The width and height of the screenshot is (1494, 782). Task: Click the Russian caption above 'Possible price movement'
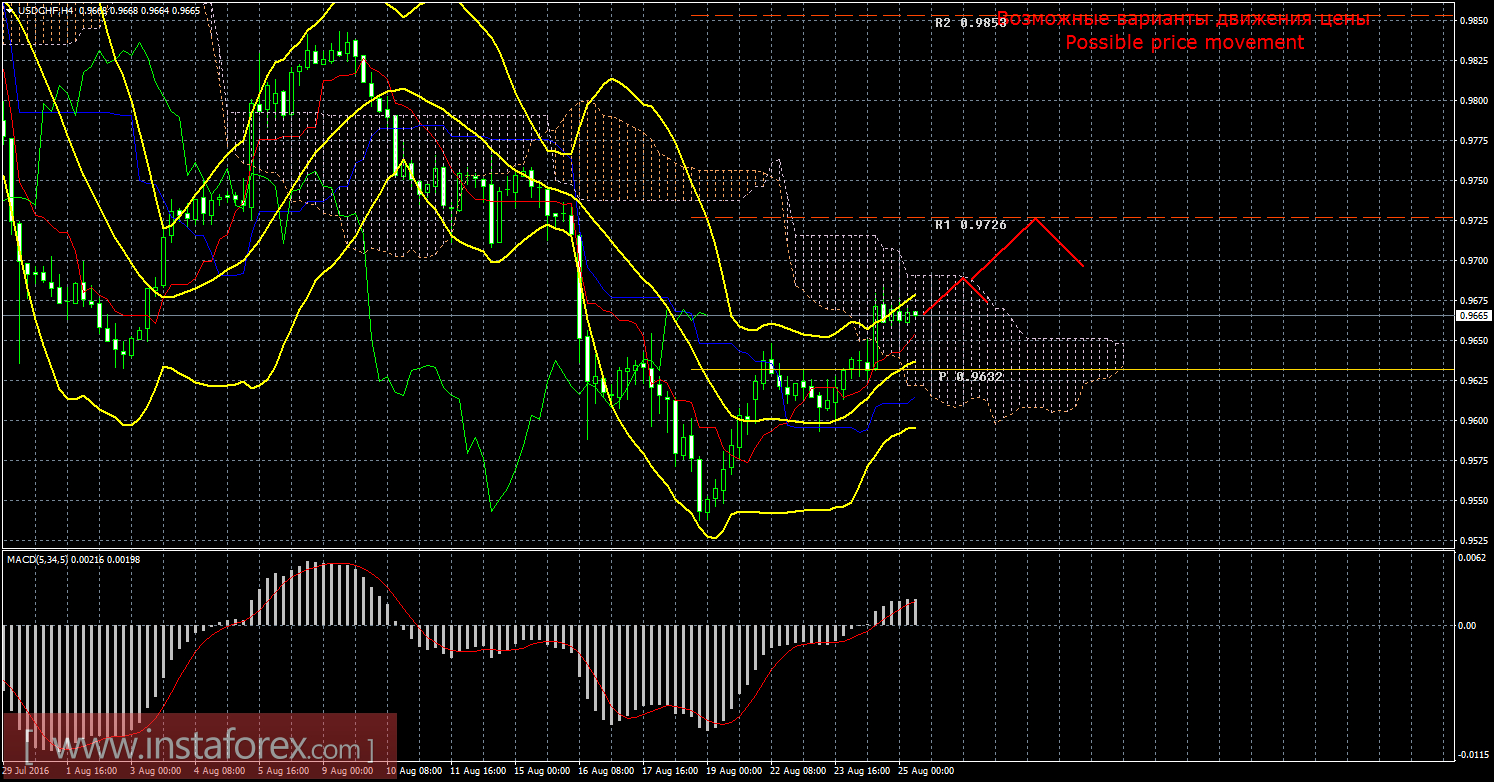(1184, 19)
